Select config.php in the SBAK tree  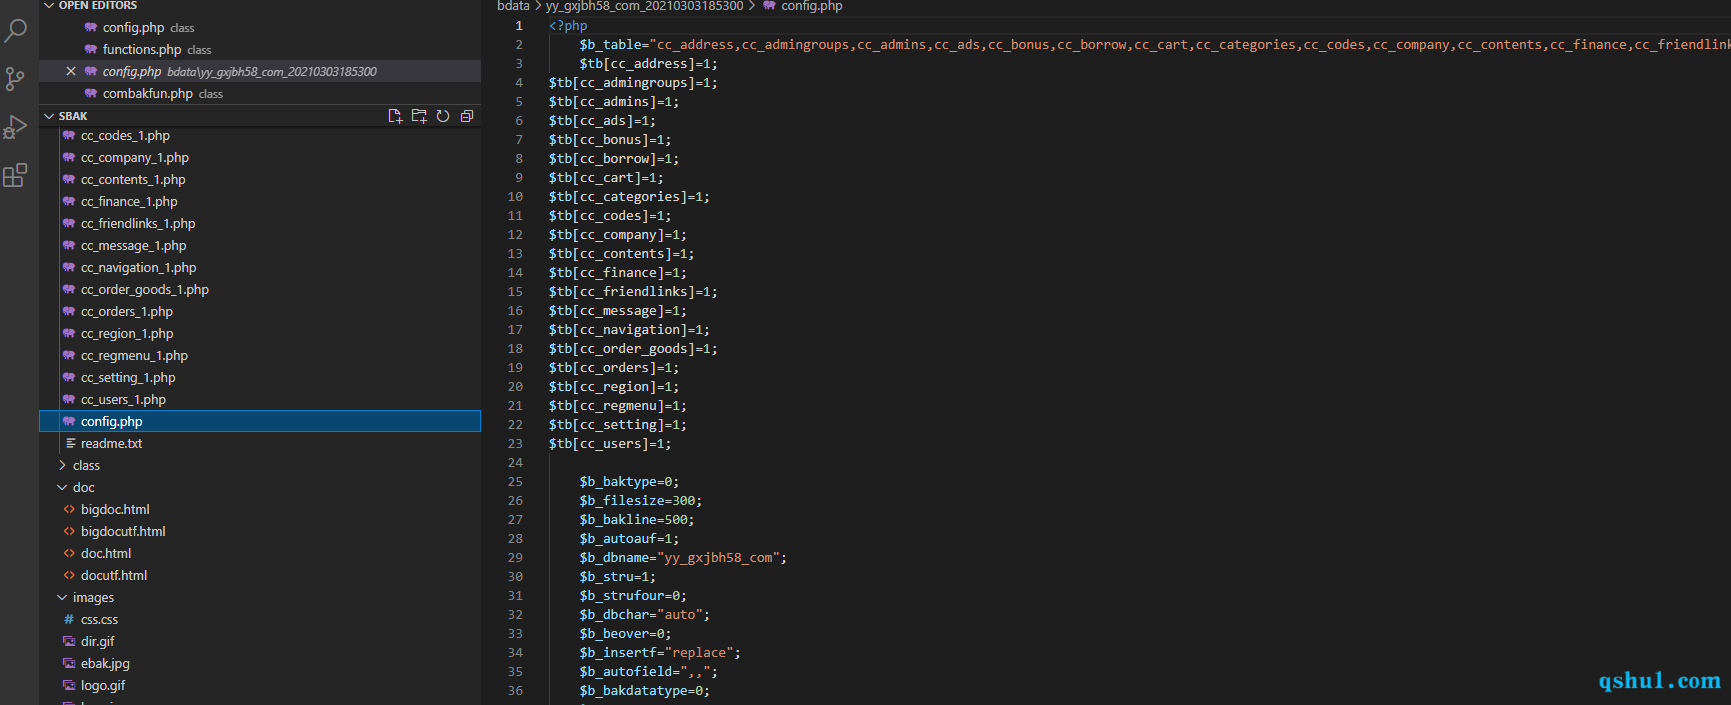point(260,421)
